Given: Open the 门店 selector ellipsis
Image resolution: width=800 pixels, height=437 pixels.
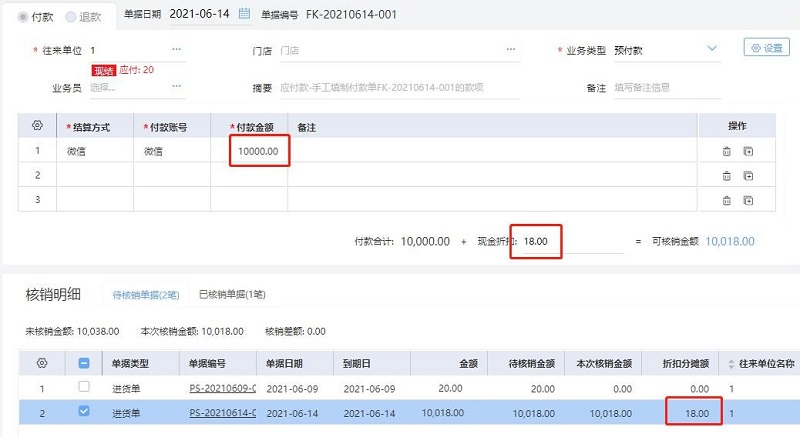Looking at the screenshot, I should pyautogui.click(x=512, y=49).
